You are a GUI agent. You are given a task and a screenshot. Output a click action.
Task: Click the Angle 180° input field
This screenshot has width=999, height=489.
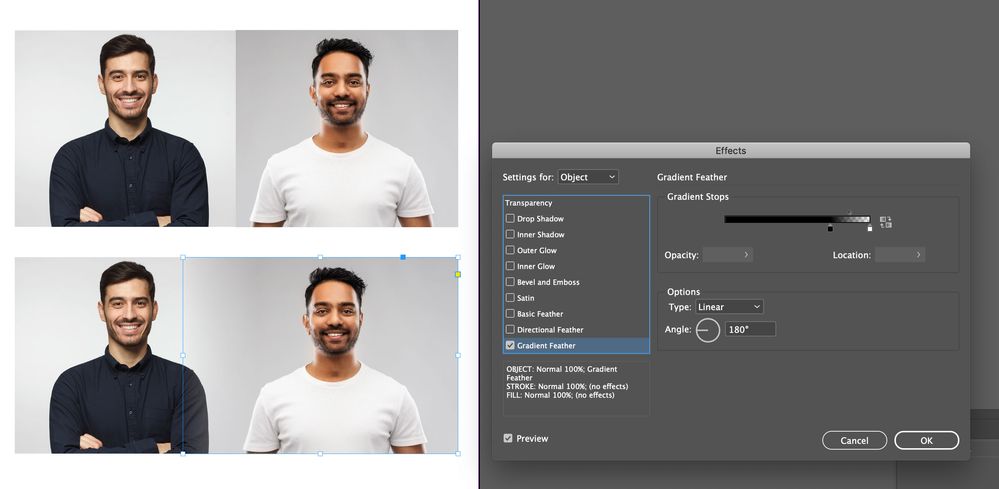[x=751, y=330]
